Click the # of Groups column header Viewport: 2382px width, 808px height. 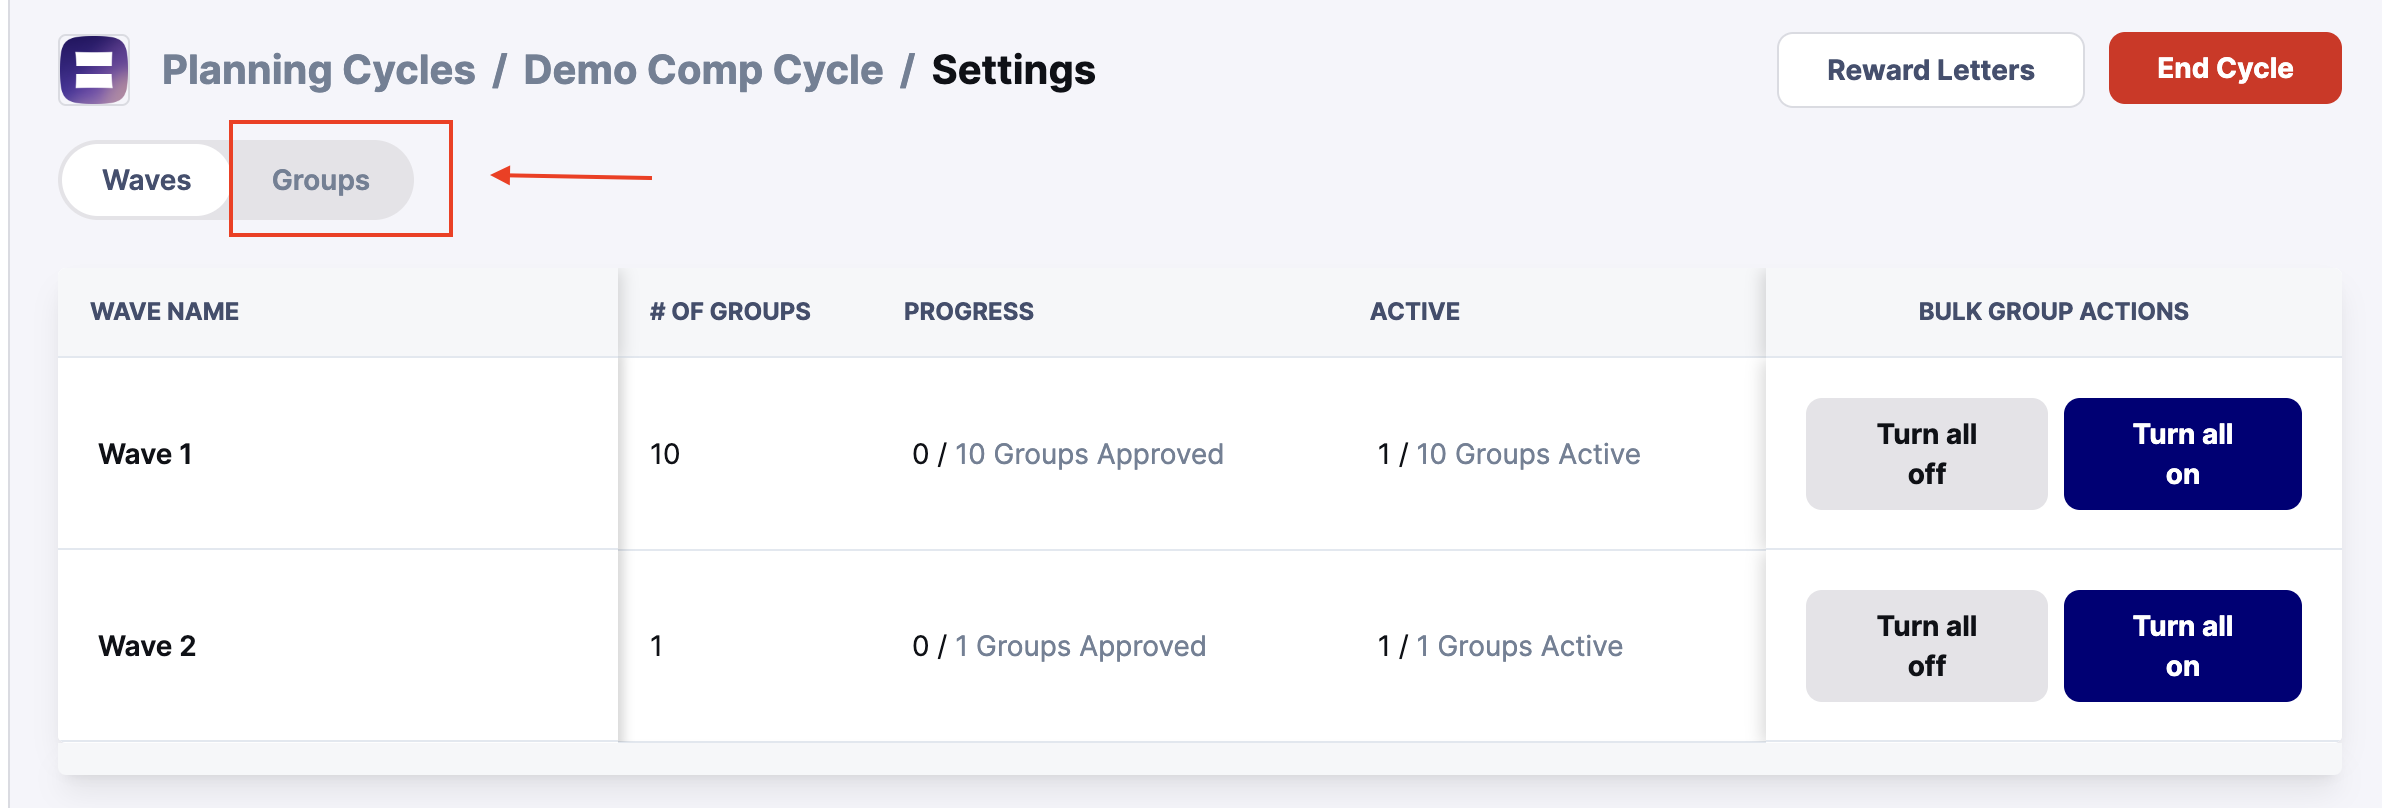pyautogui.click(x=730, y=311)
